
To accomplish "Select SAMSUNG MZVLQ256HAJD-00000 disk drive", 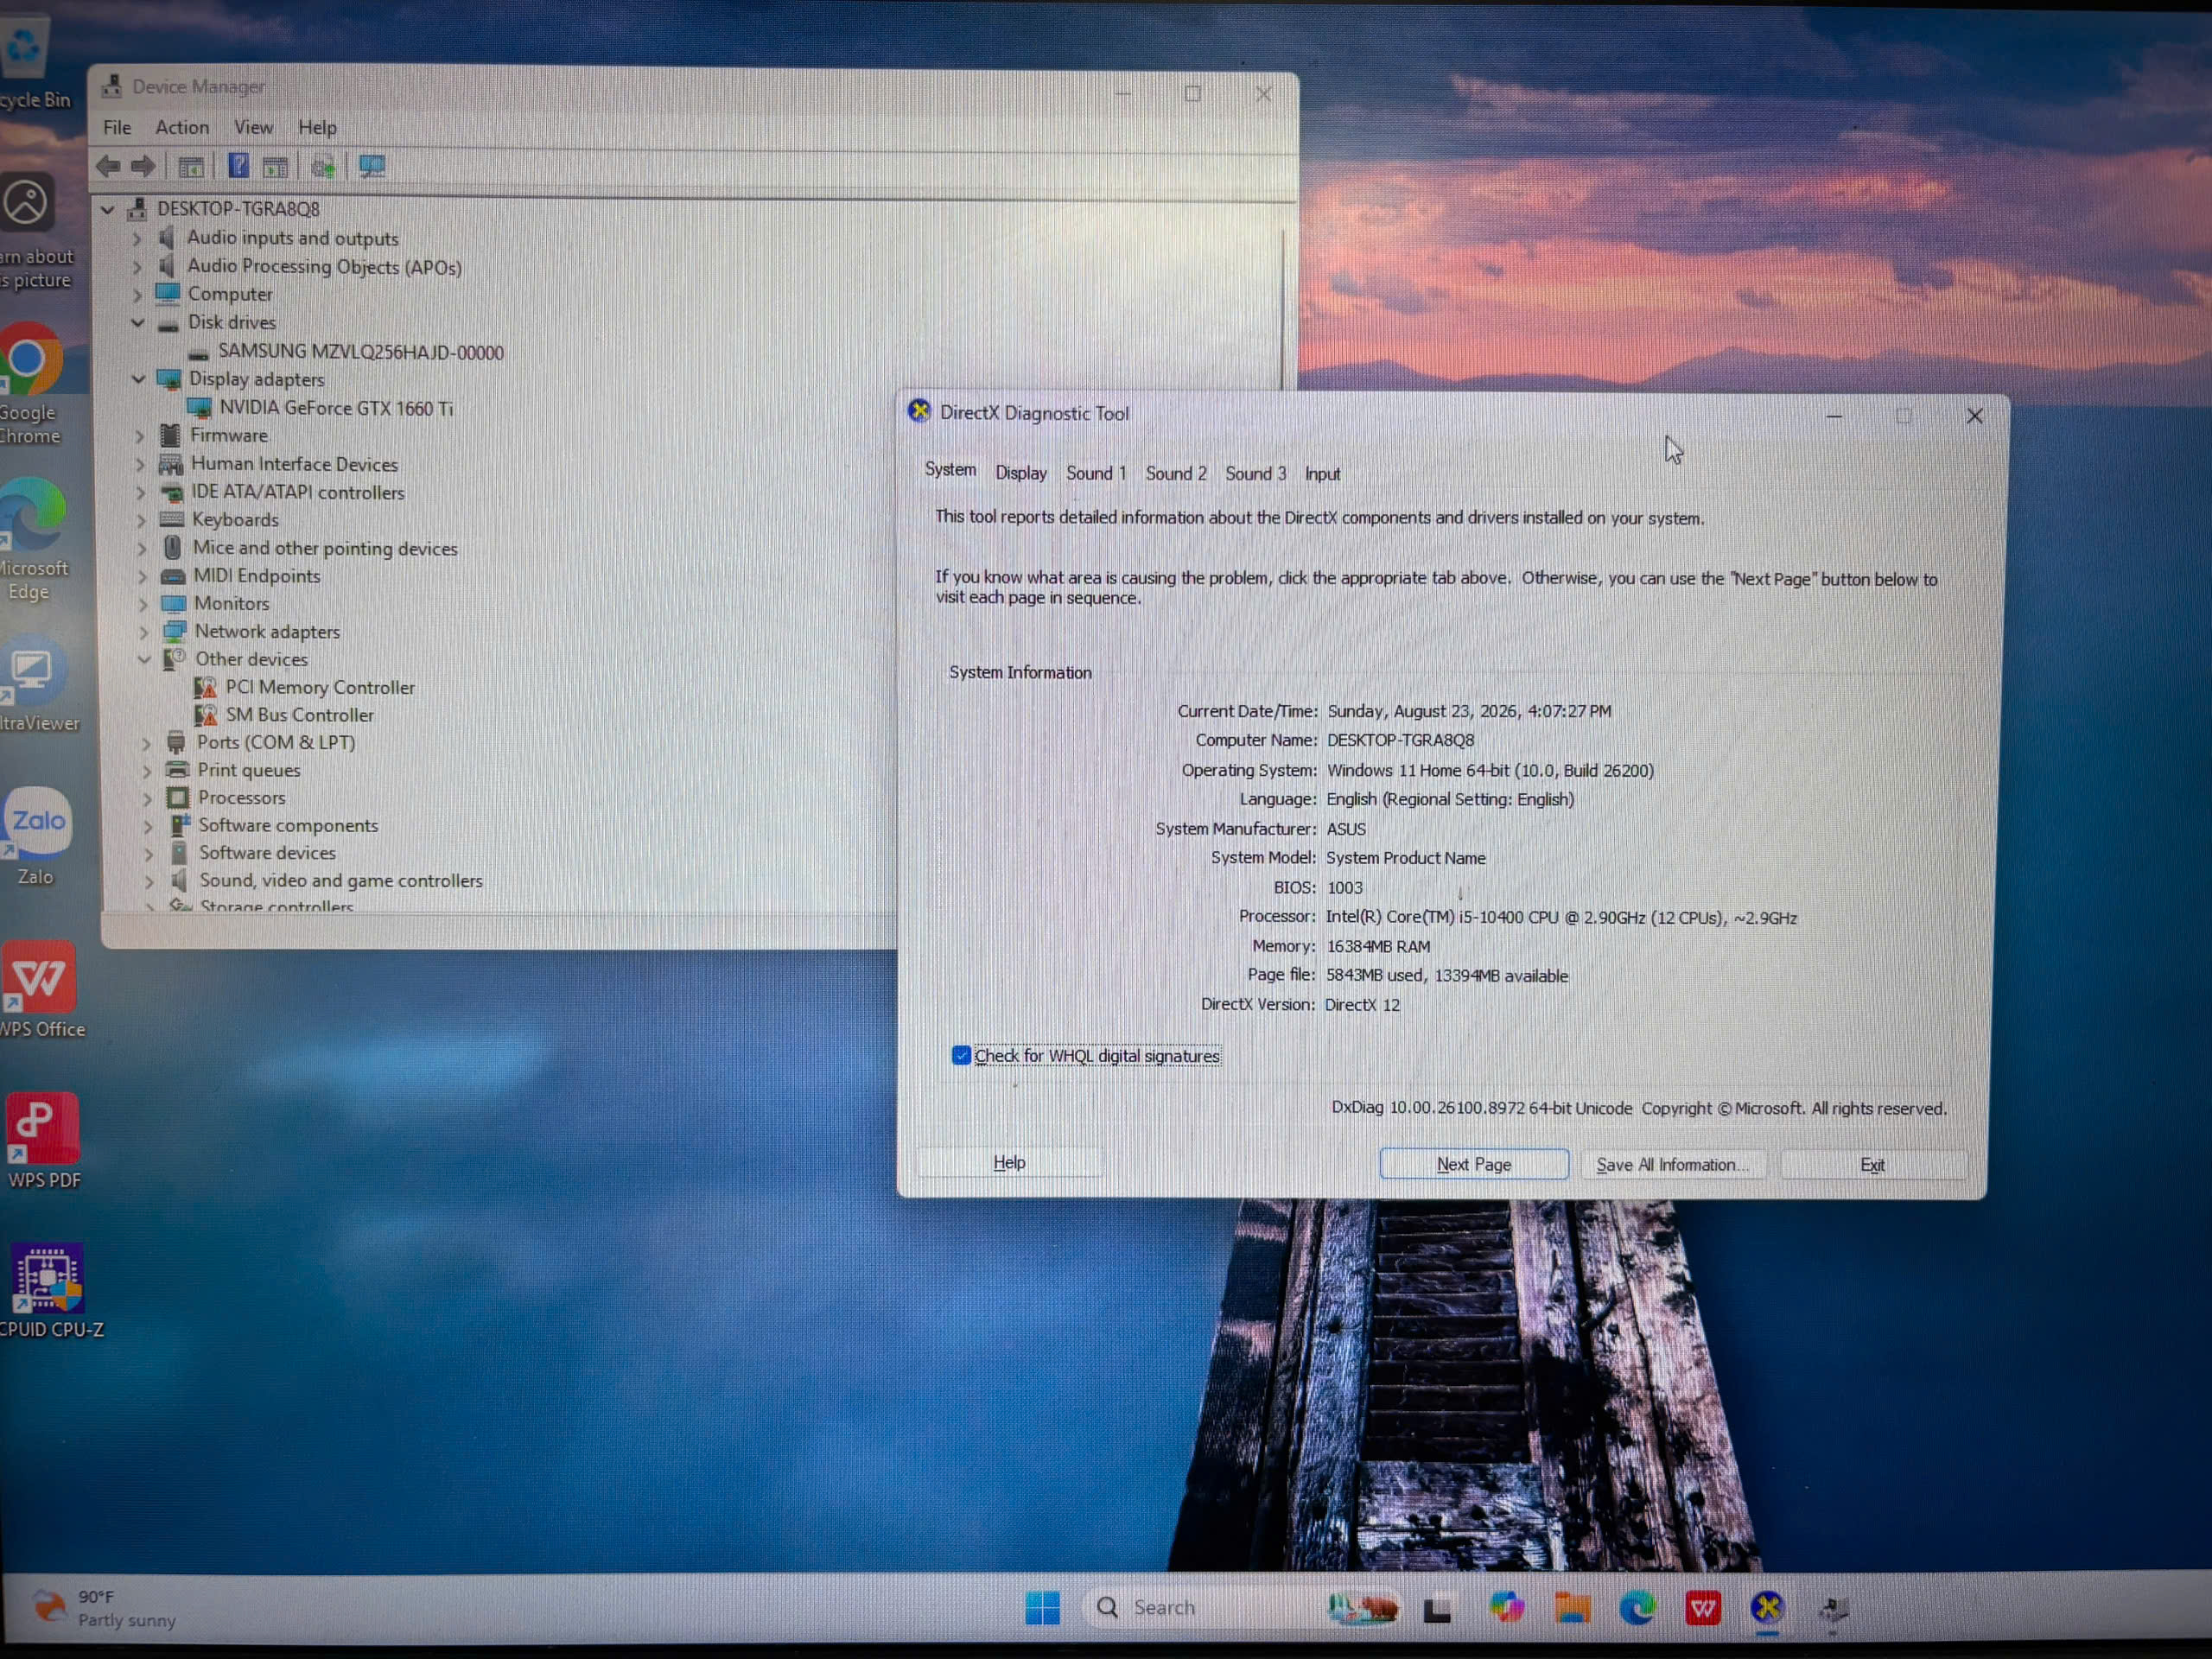I will (346, 352).
